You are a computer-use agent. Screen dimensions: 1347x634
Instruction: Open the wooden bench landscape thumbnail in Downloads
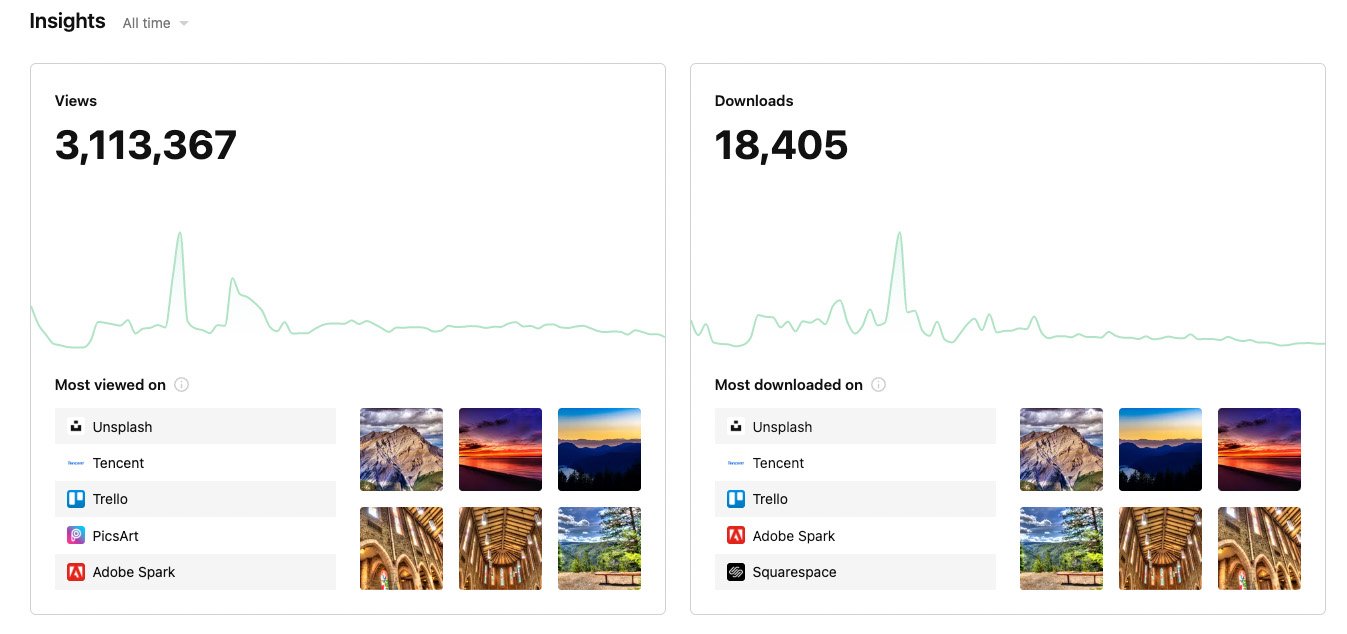[1061, 548]
